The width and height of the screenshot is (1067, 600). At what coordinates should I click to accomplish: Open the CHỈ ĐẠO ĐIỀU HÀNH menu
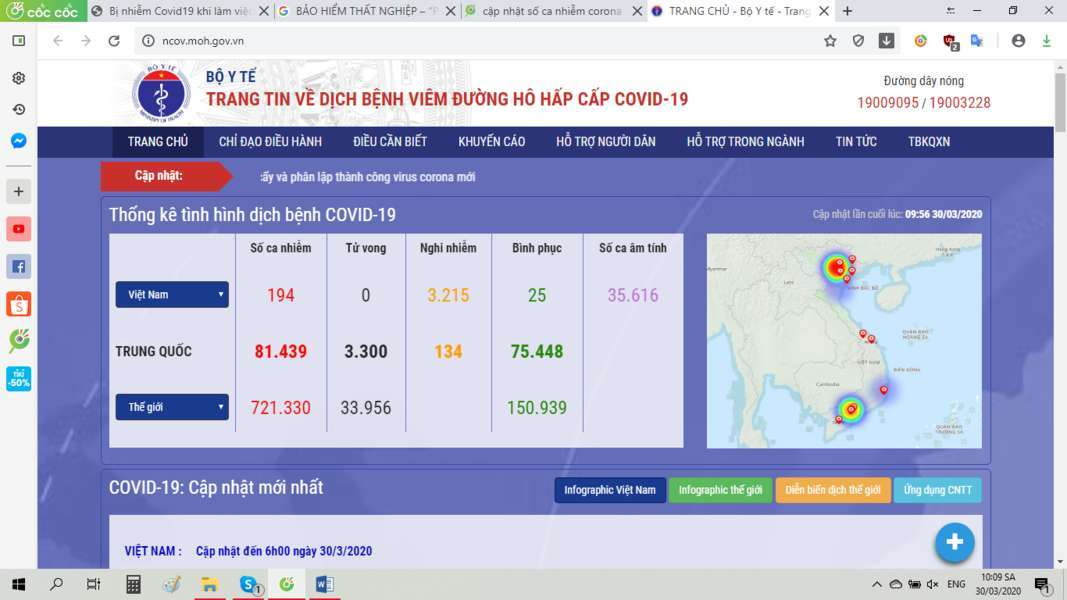[x=270, y=142]
